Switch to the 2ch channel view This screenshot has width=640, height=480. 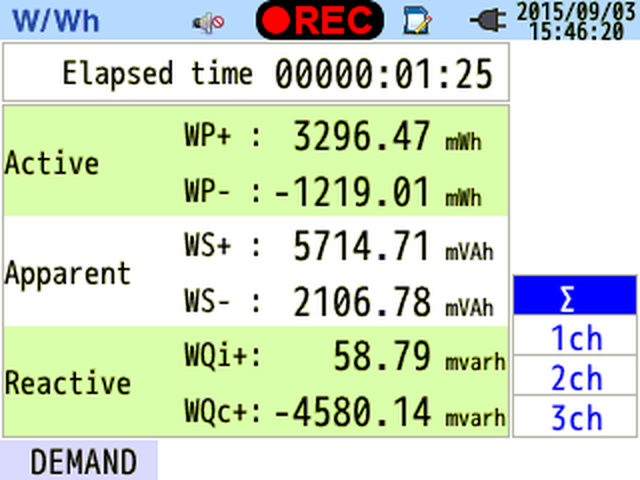[575, 375]
